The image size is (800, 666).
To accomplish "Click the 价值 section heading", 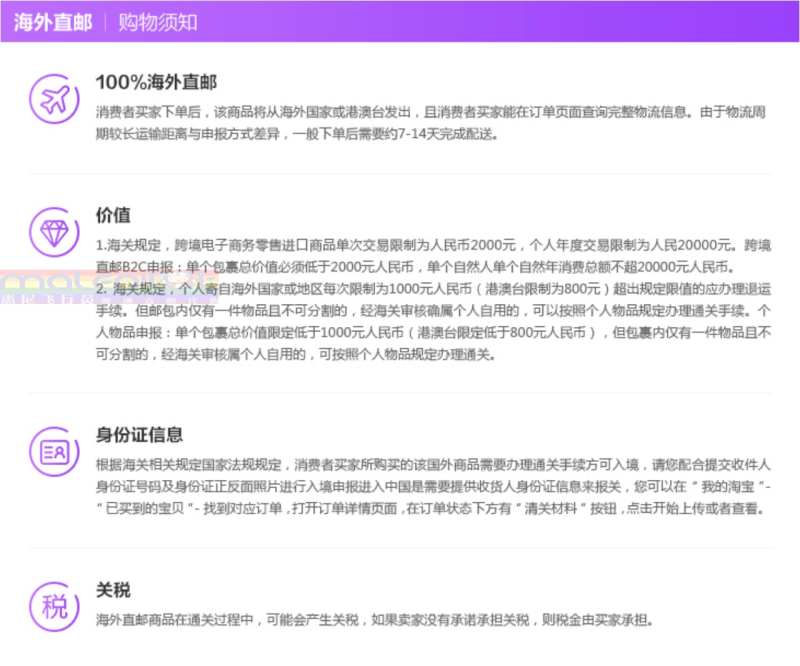I will click(x=113, y=215).
